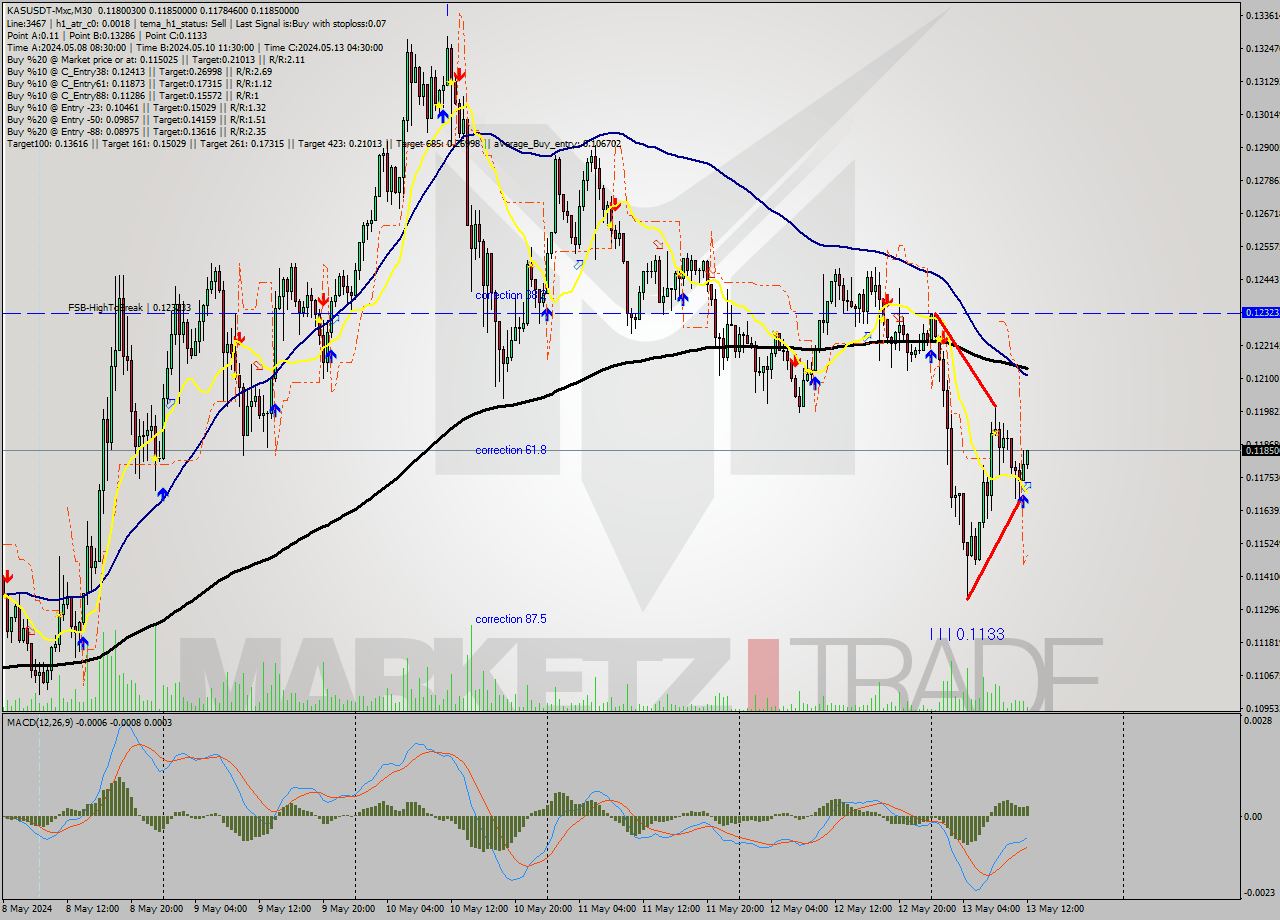1280x920 pixels.
Task: Click the 'Target 261: 0.17315' text
Action: [x=243, y=143]
